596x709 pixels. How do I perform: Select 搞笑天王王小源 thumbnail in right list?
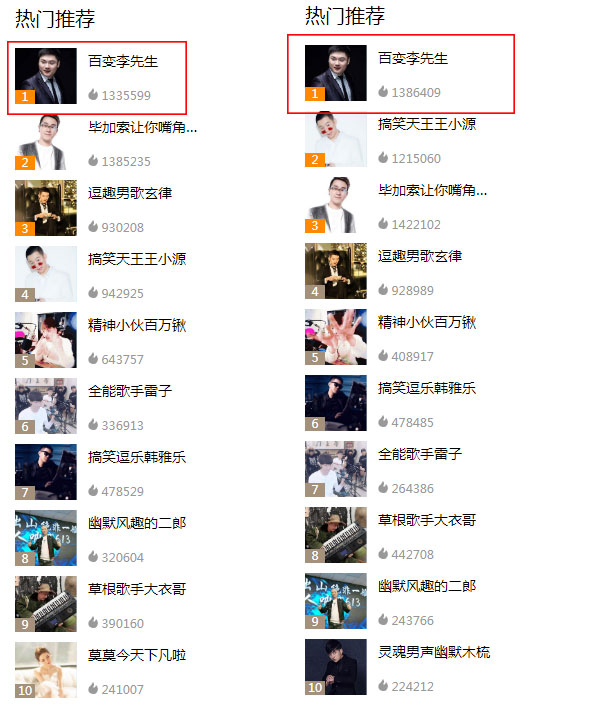336,139
